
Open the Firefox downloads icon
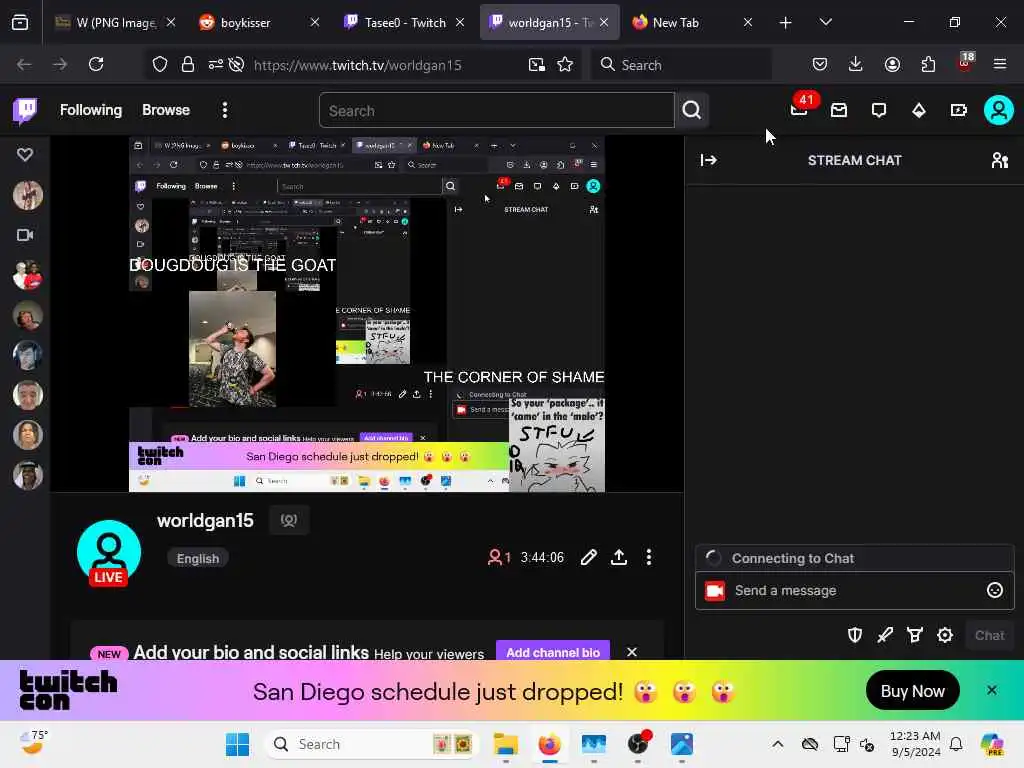[856, 64]
